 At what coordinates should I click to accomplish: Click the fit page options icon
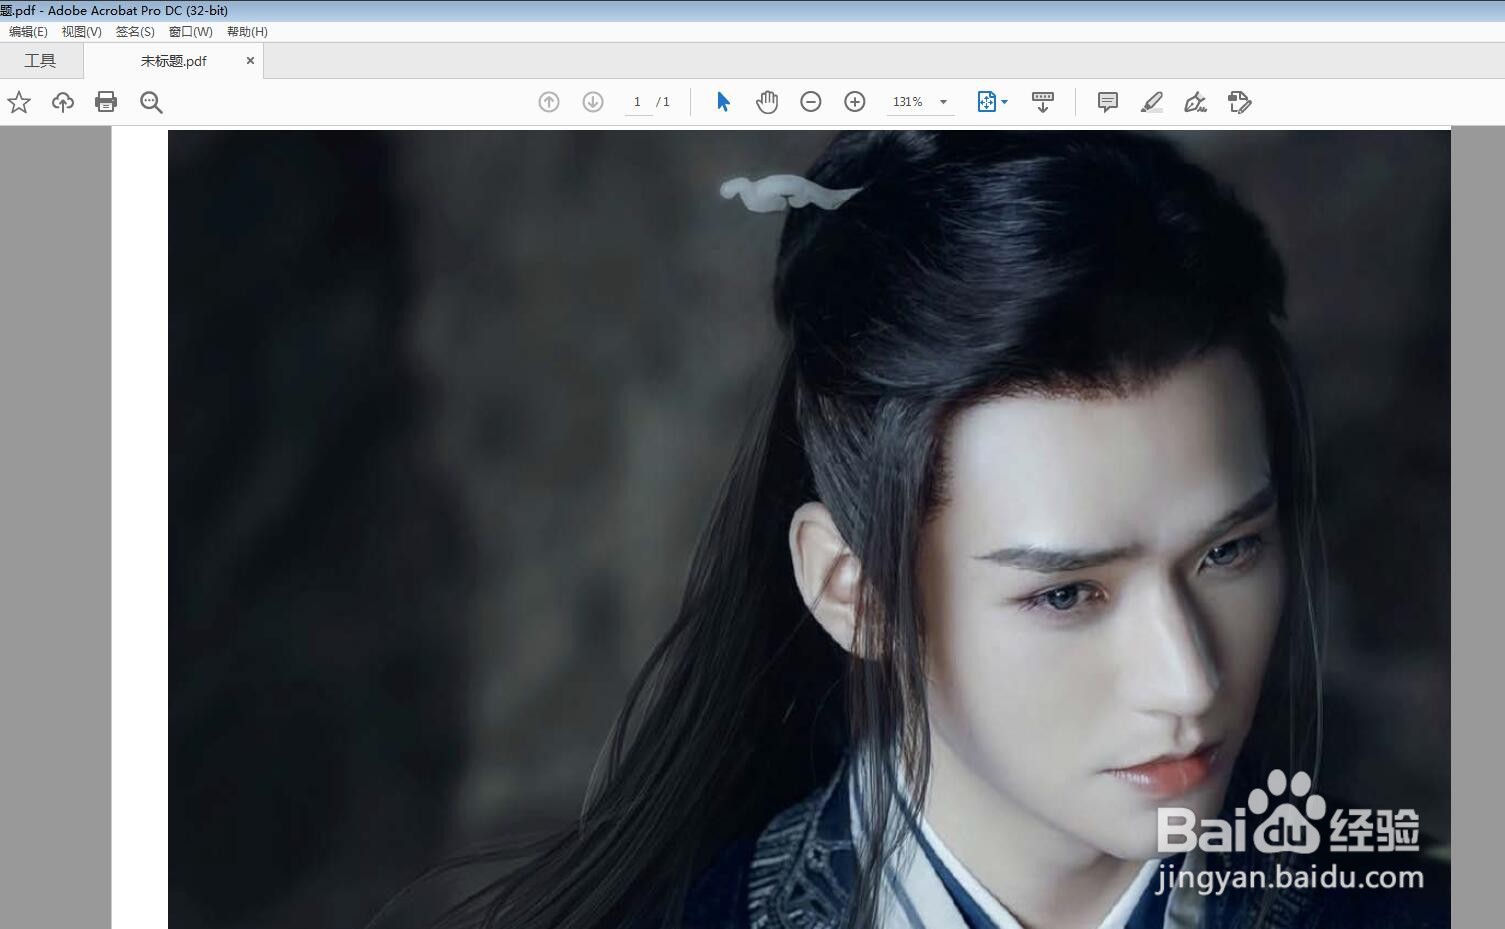click(986, 102)
